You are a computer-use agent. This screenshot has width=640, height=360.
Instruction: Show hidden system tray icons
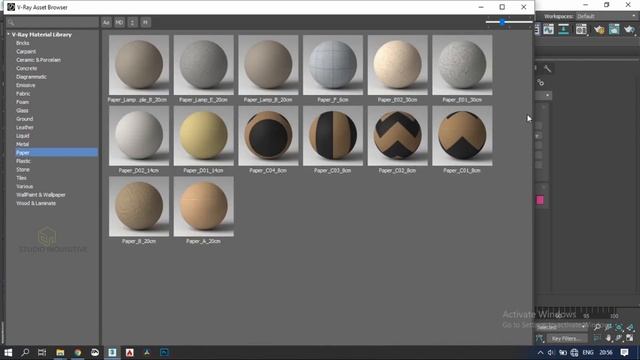coord(540,352)
